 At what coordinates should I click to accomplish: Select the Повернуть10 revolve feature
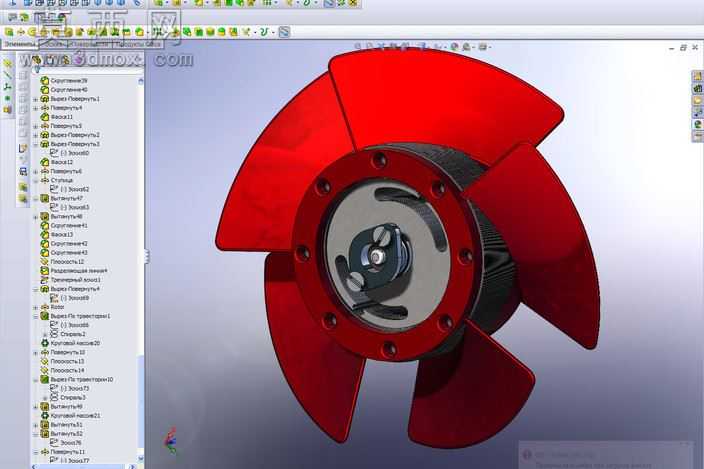[63, 352]
